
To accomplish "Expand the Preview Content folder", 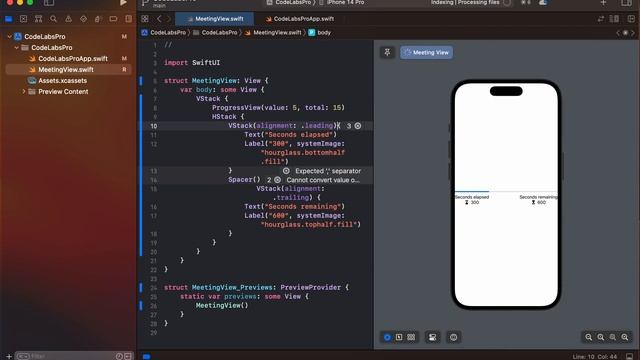I will pos(24,91).
